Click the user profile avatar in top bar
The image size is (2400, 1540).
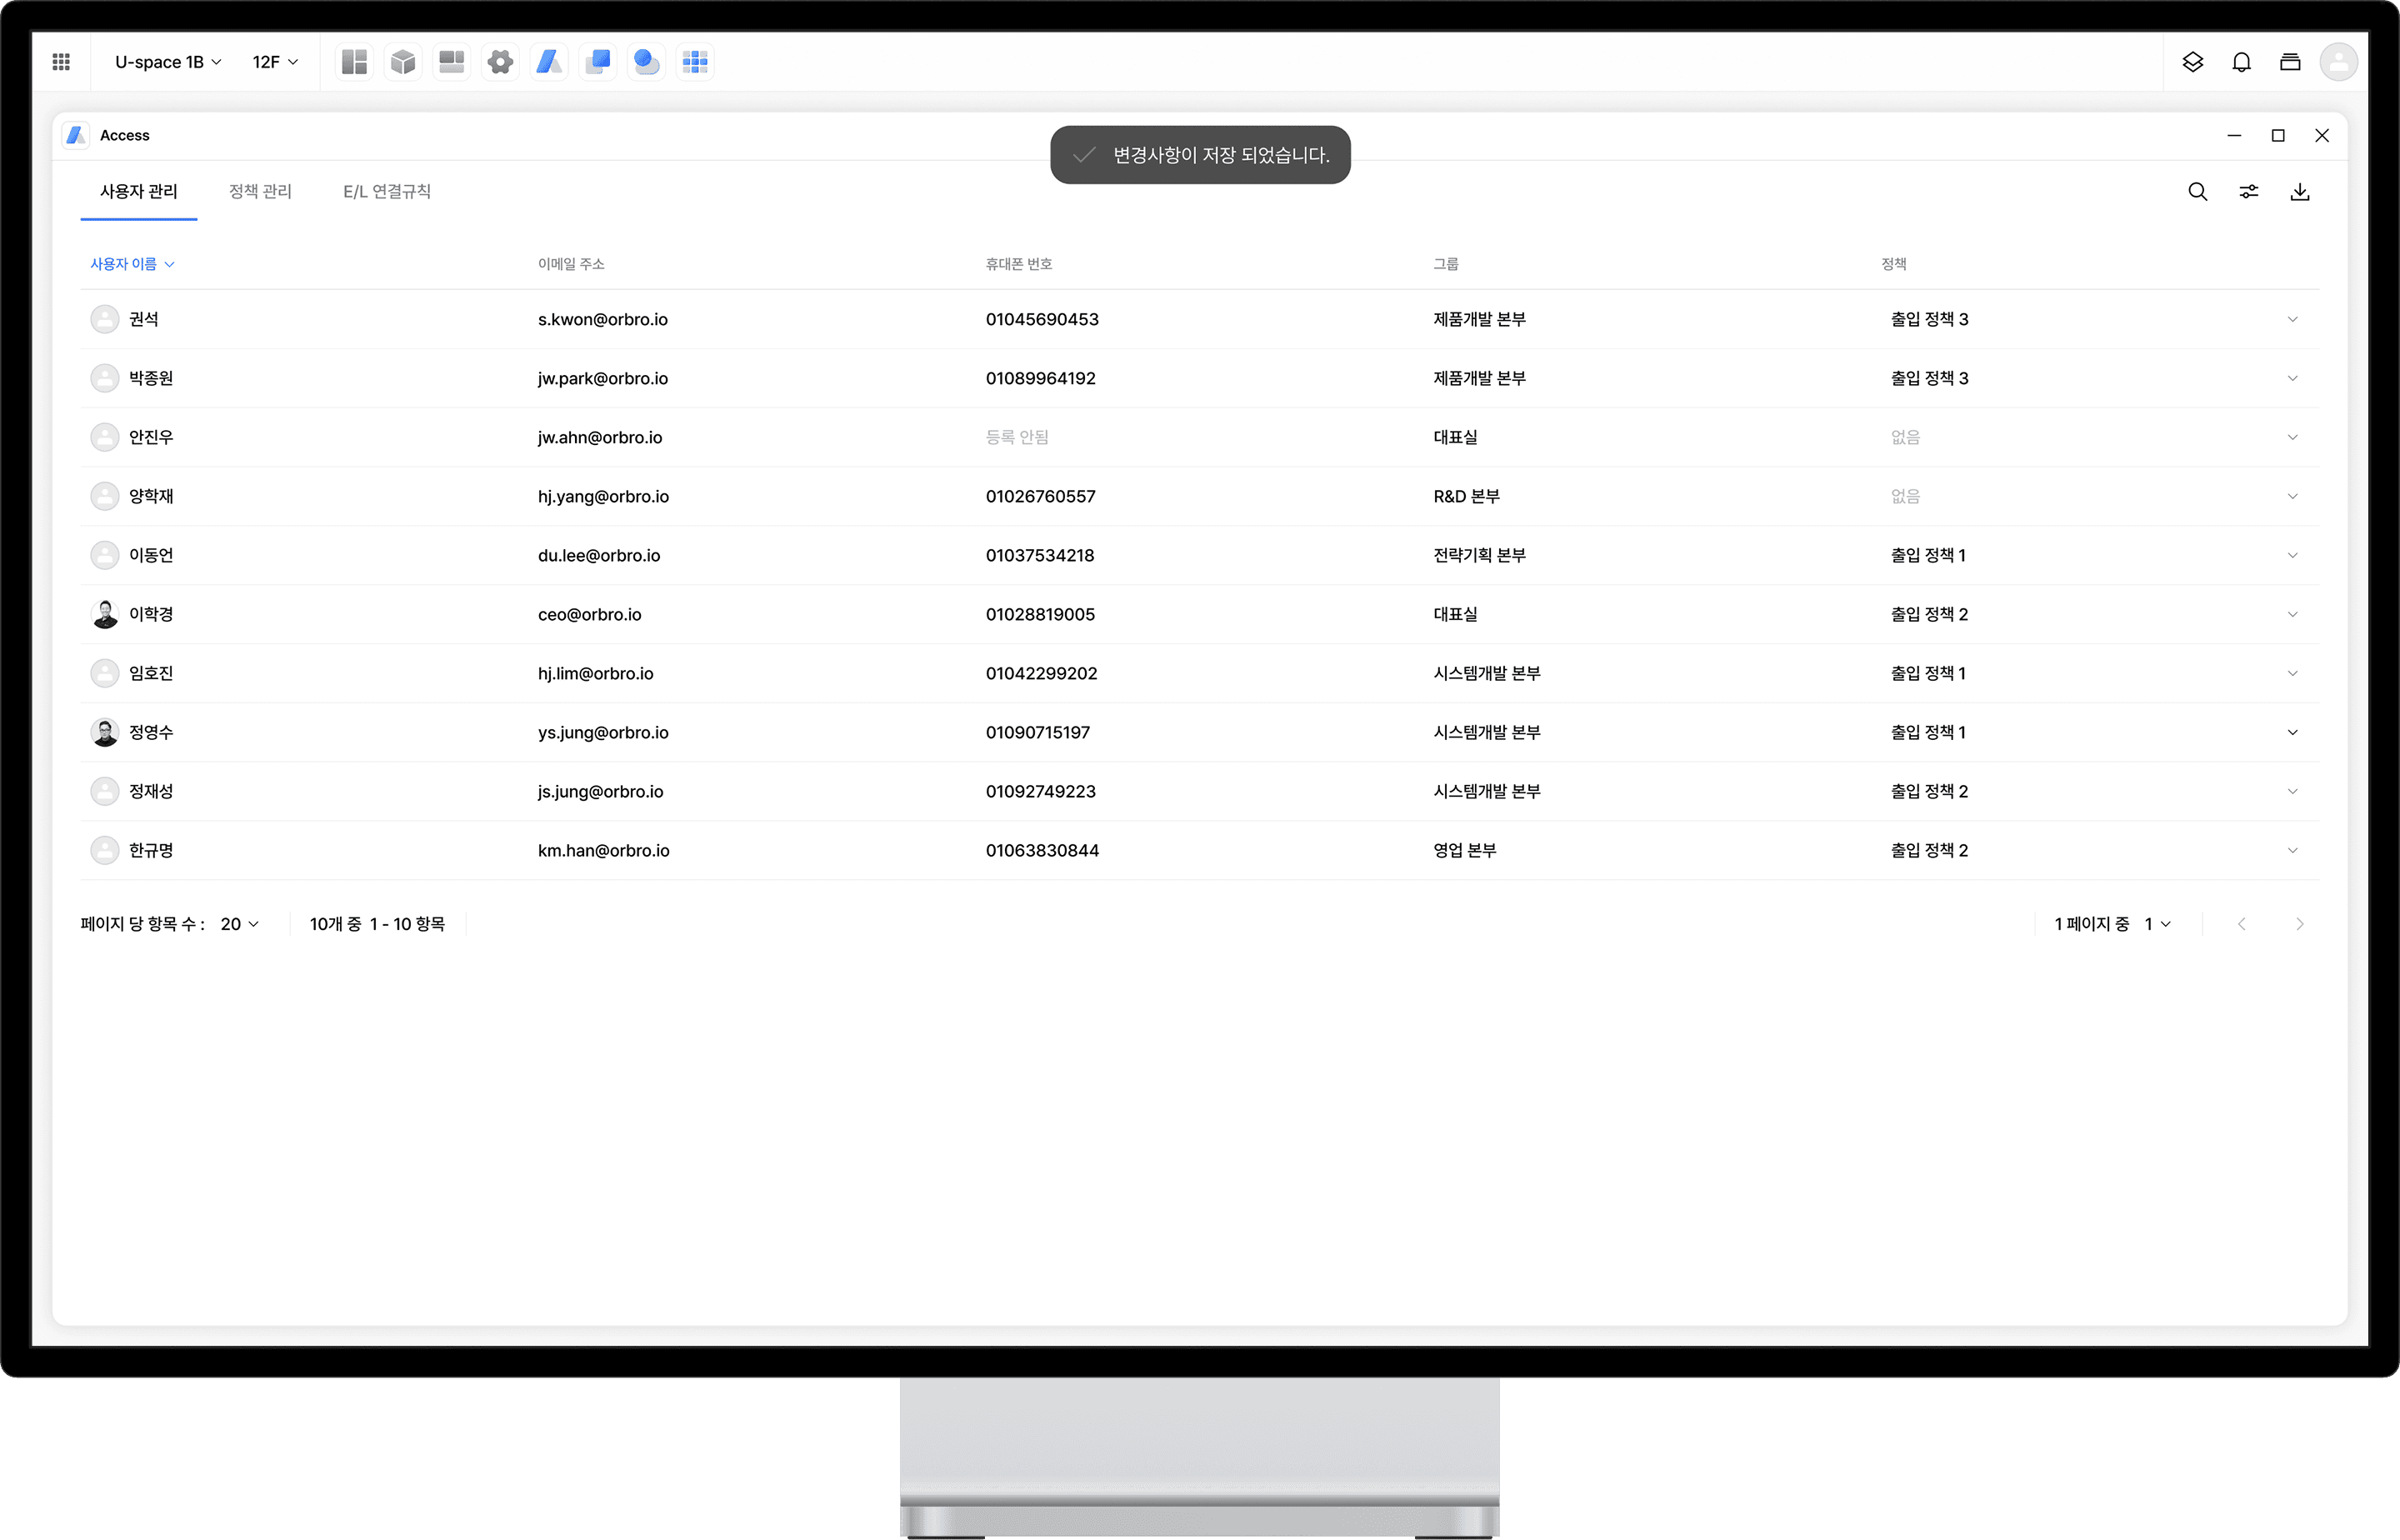2338,62
